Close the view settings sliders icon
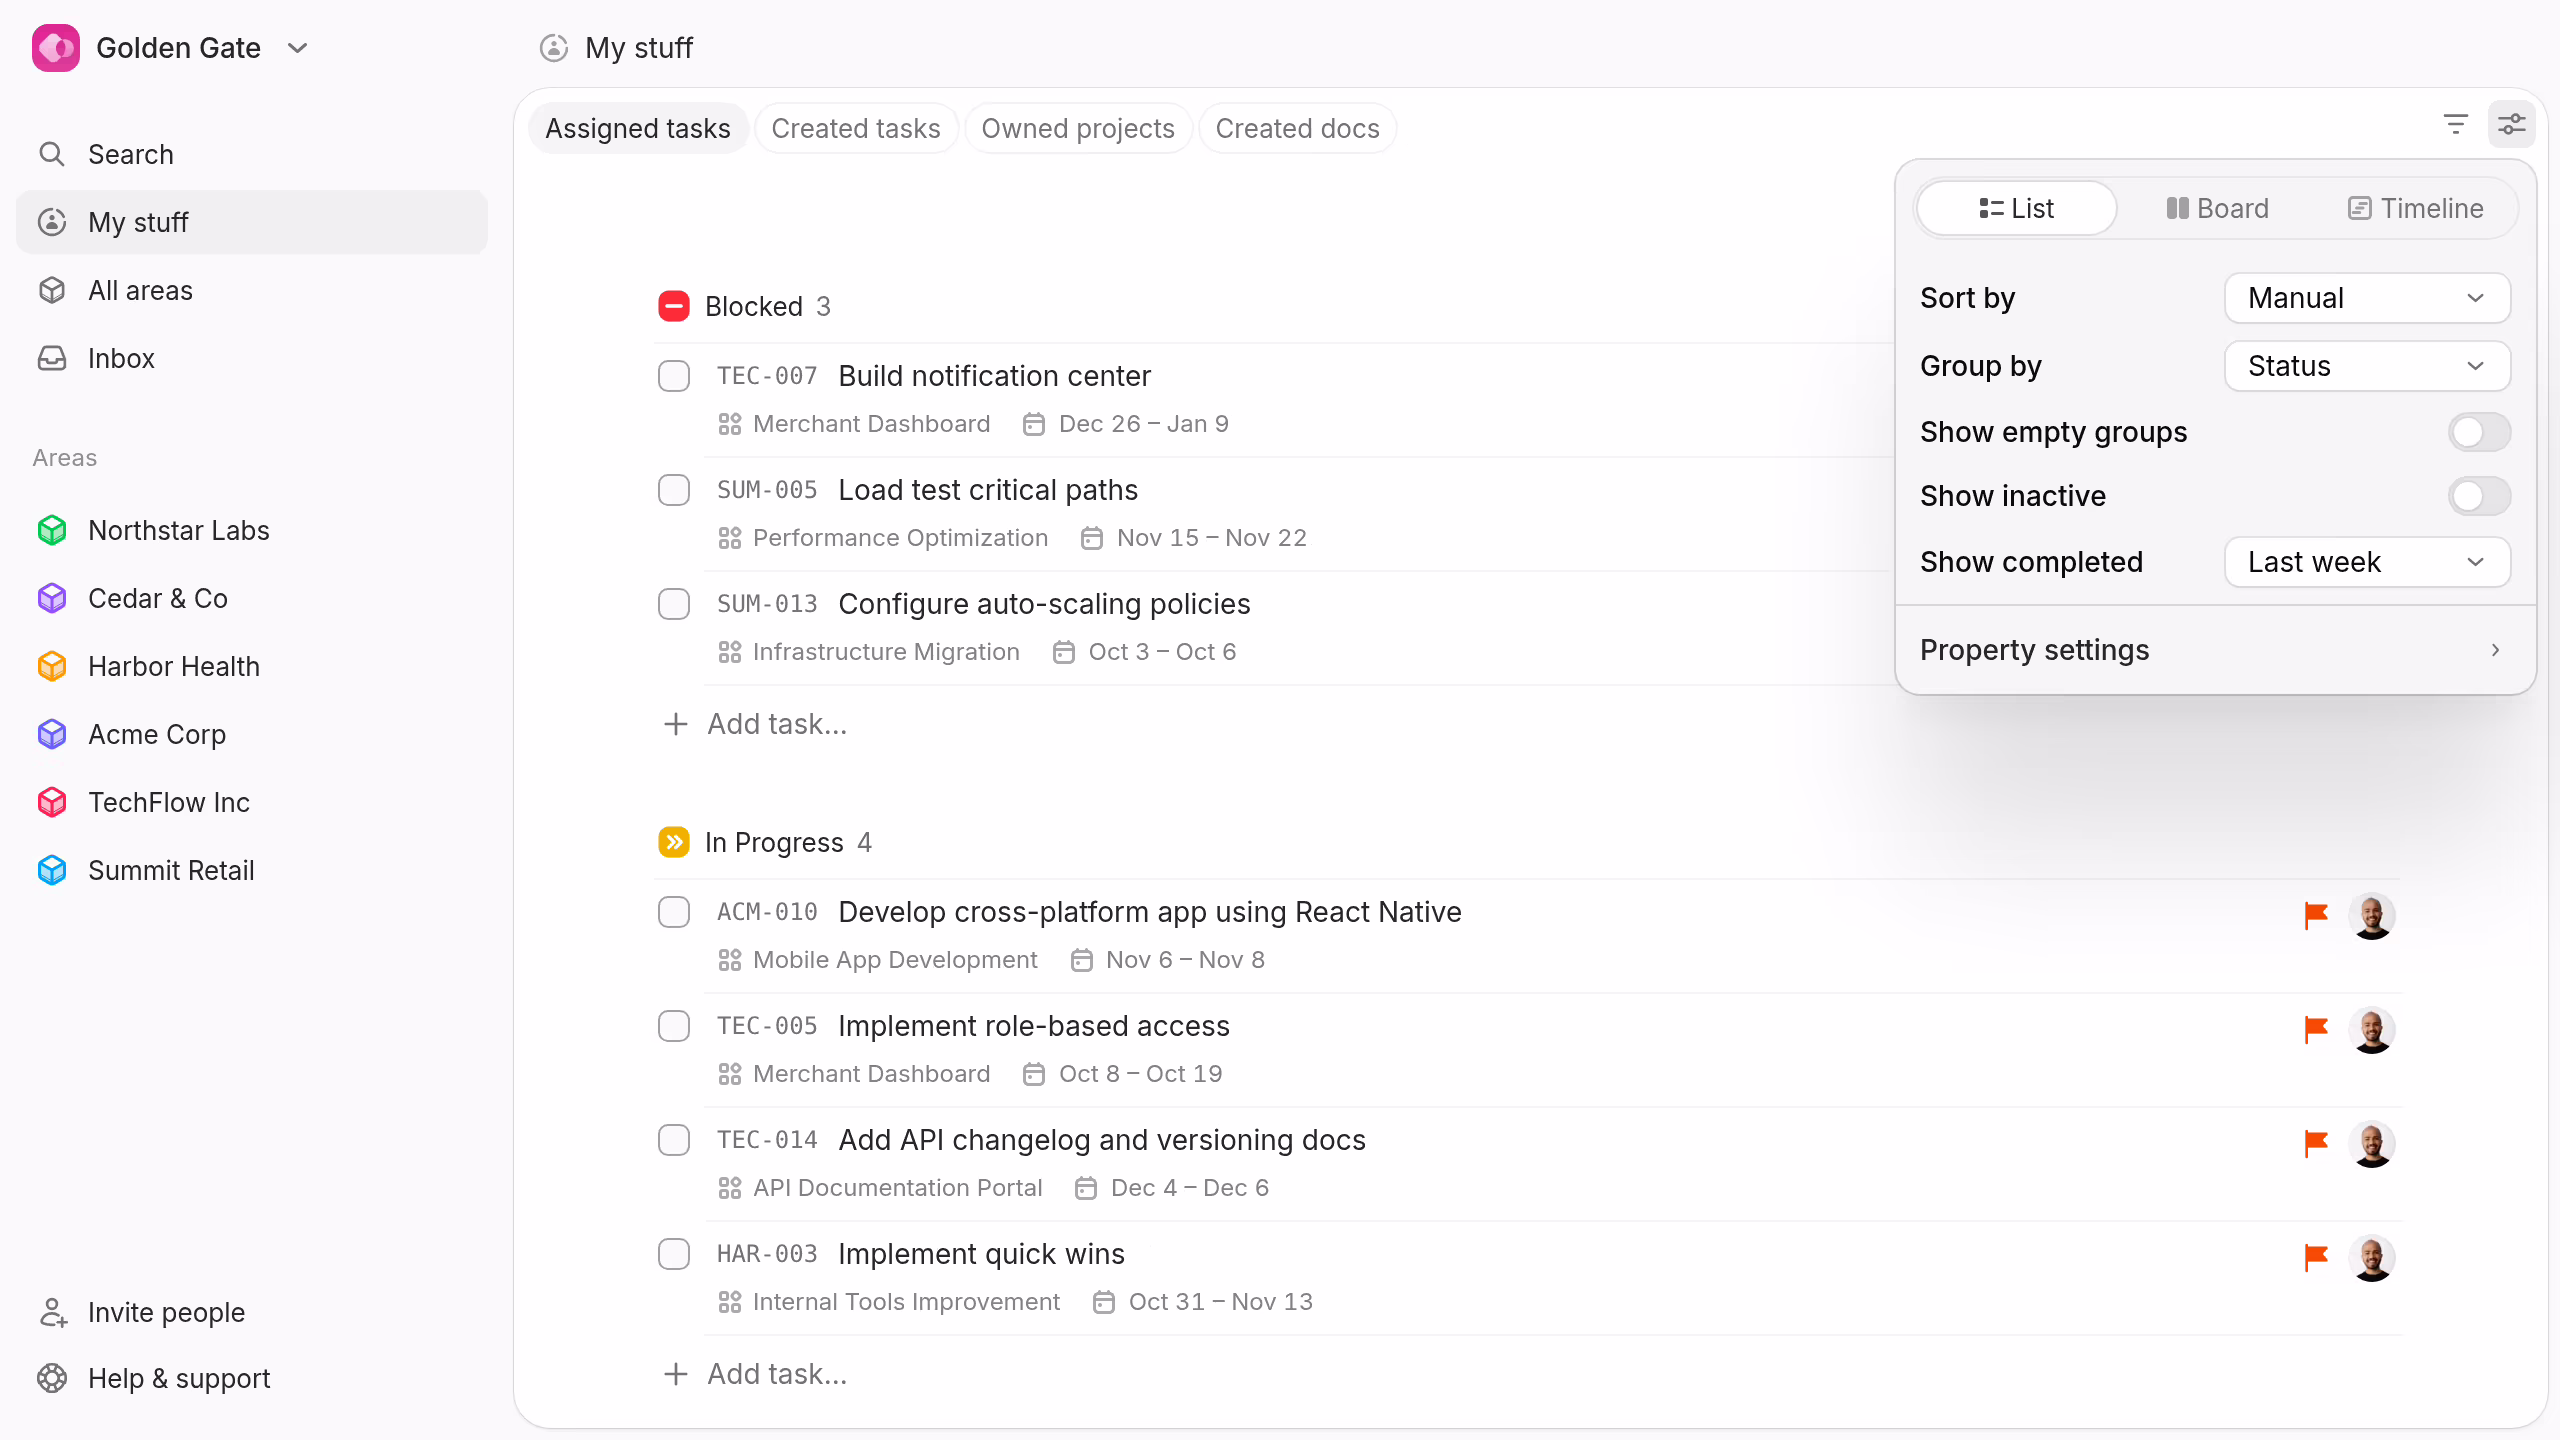The image size is (2560, 1440). coord(2512,125)
